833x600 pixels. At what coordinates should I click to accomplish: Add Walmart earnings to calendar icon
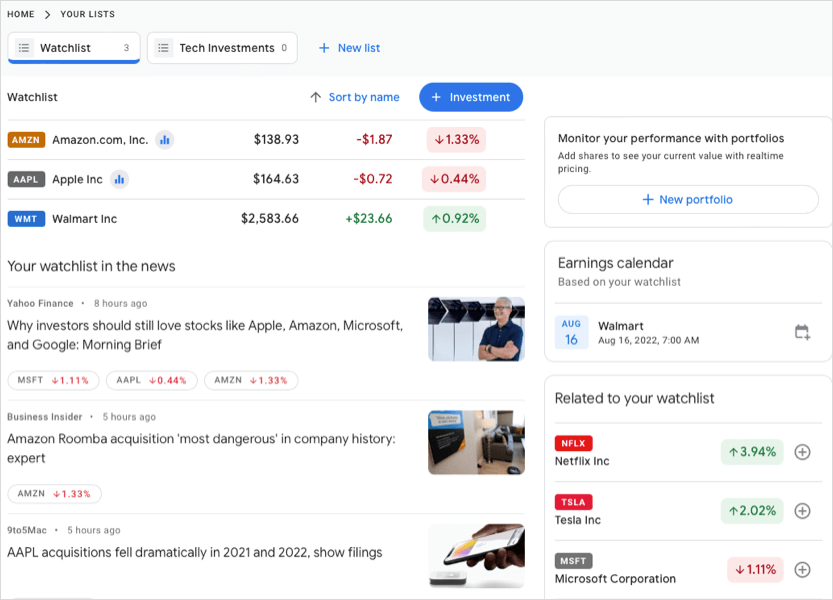tap(802, 333)
